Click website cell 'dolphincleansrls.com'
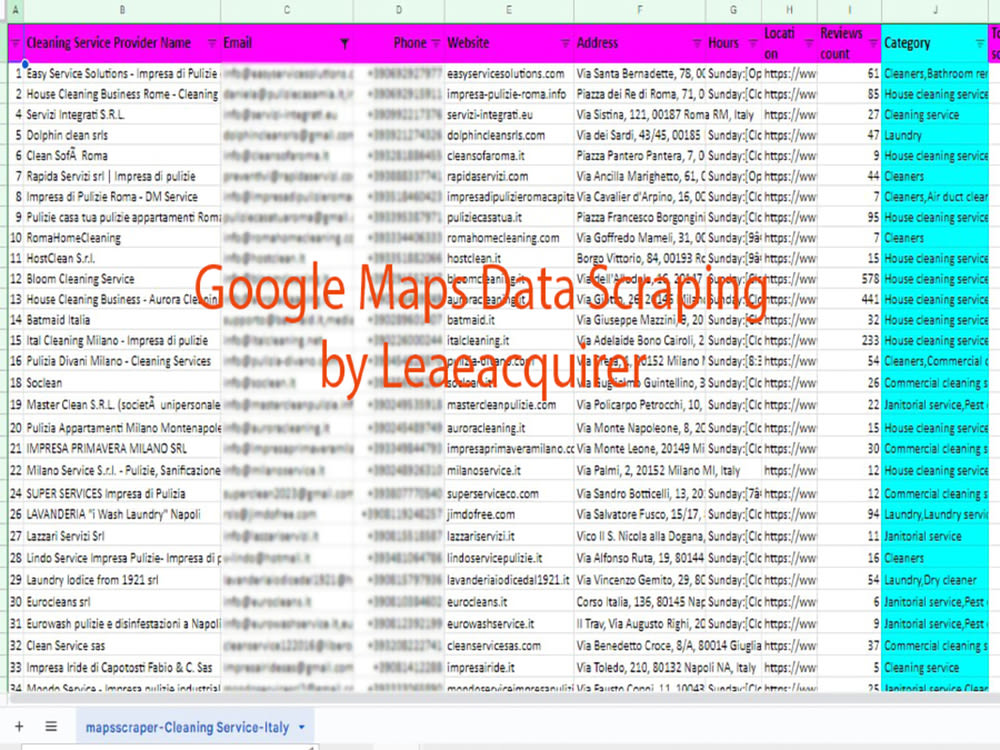 click(509, 135)
